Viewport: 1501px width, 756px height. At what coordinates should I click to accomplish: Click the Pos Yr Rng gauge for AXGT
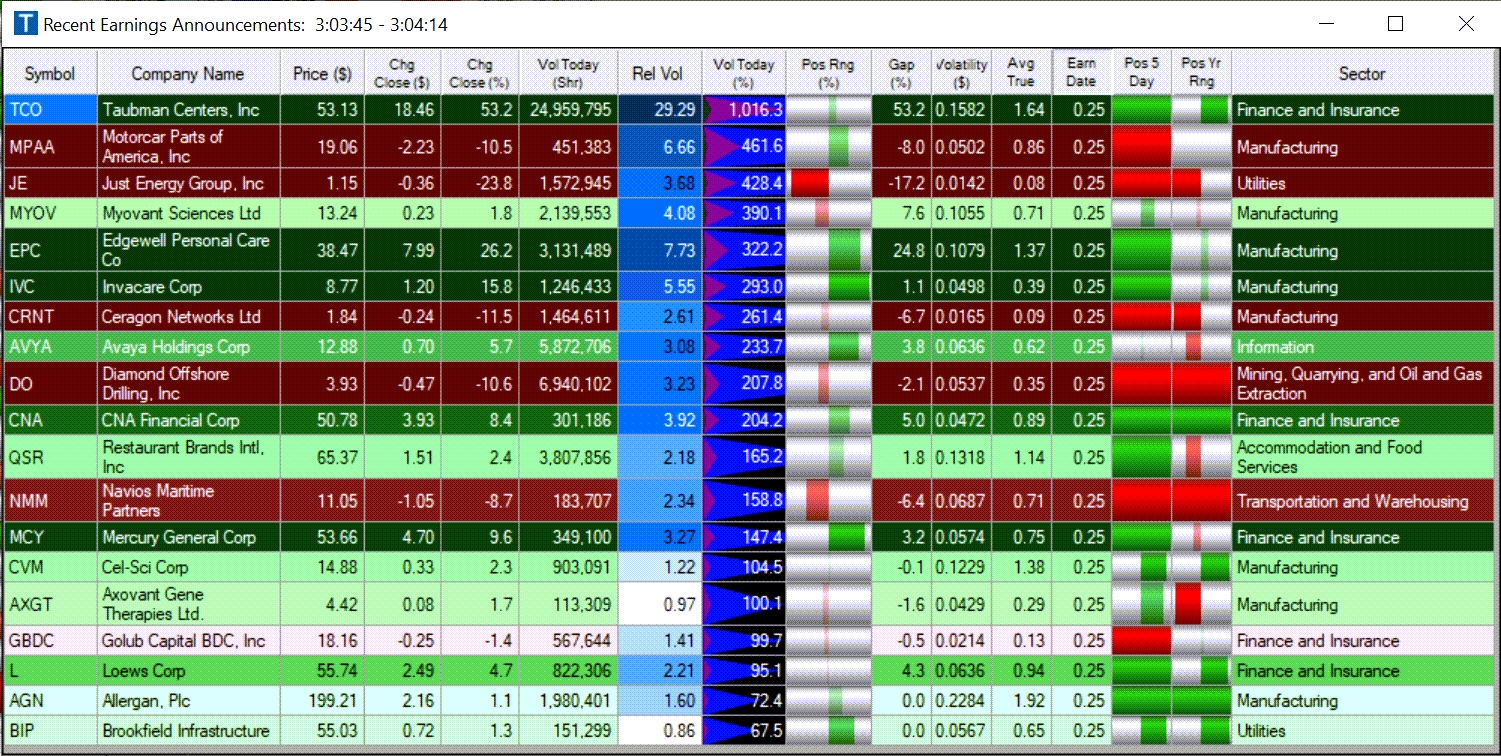coord(1201,604)
